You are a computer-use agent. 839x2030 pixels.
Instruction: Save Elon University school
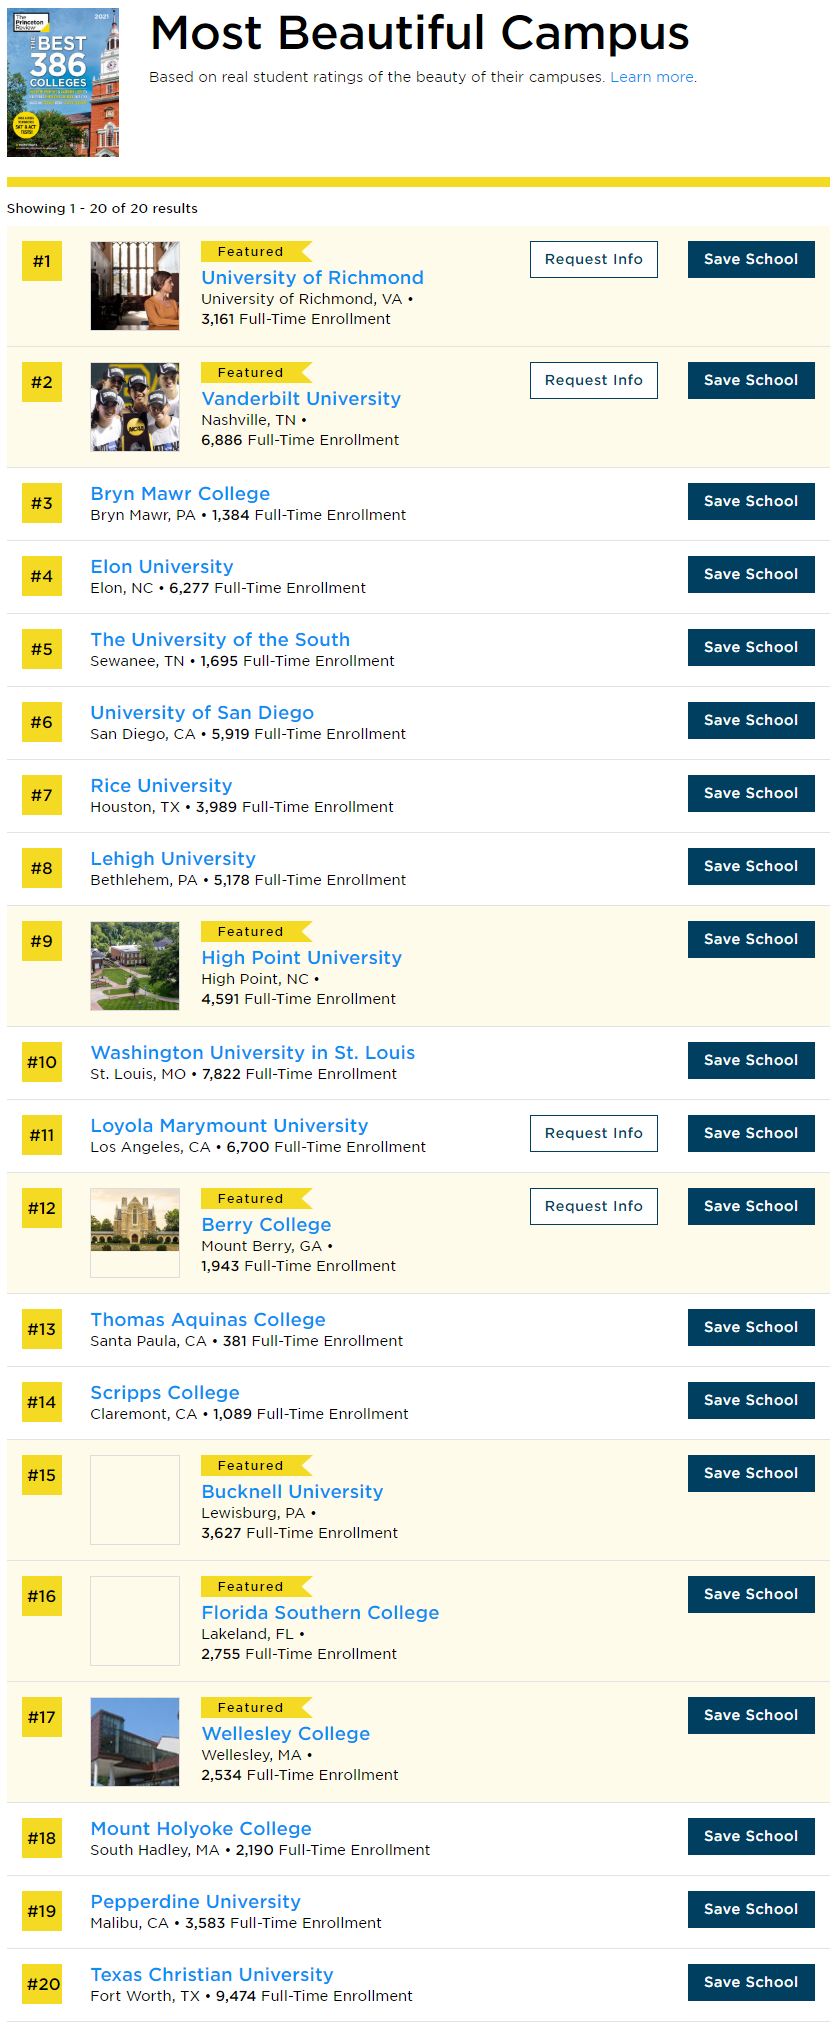coord(751,574)
